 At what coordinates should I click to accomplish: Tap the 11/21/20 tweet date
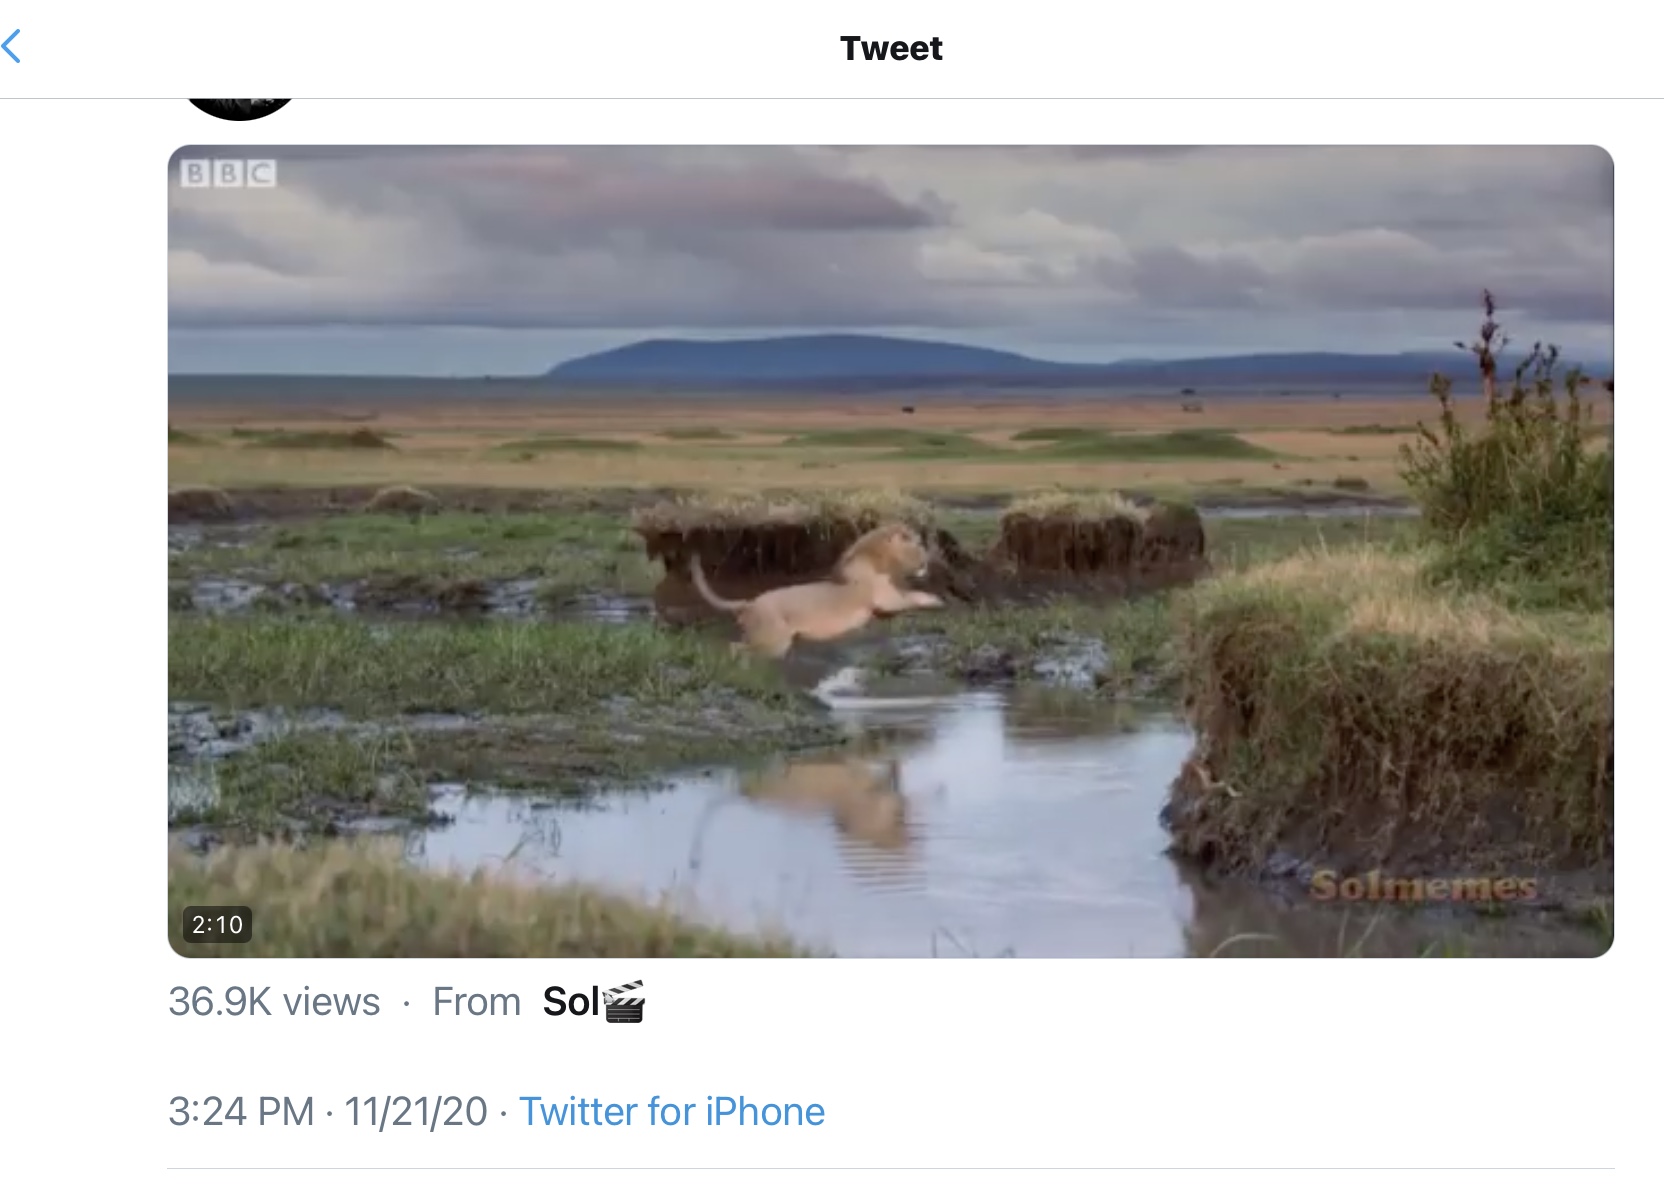tap(416, 1111)
